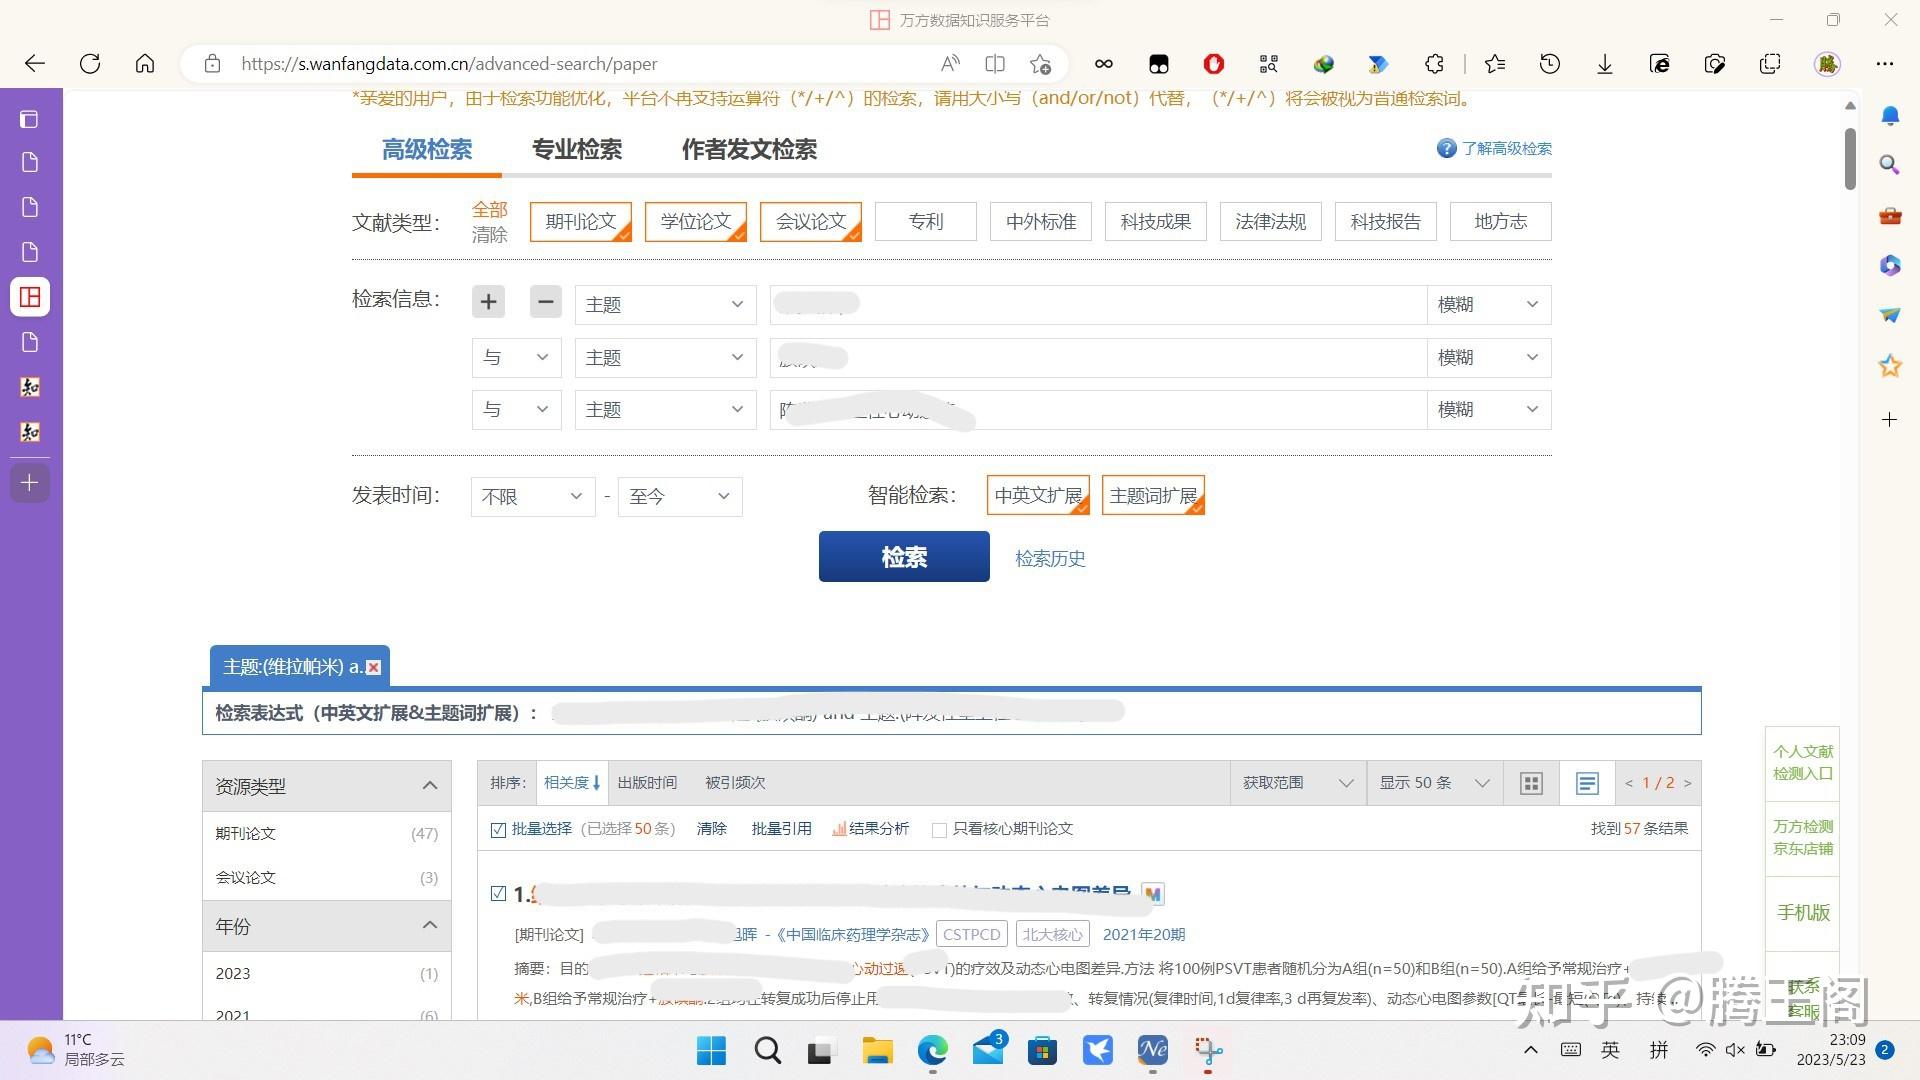
Task: Toggle 中英文扩展 smart search
Action: pos(1038,495)
